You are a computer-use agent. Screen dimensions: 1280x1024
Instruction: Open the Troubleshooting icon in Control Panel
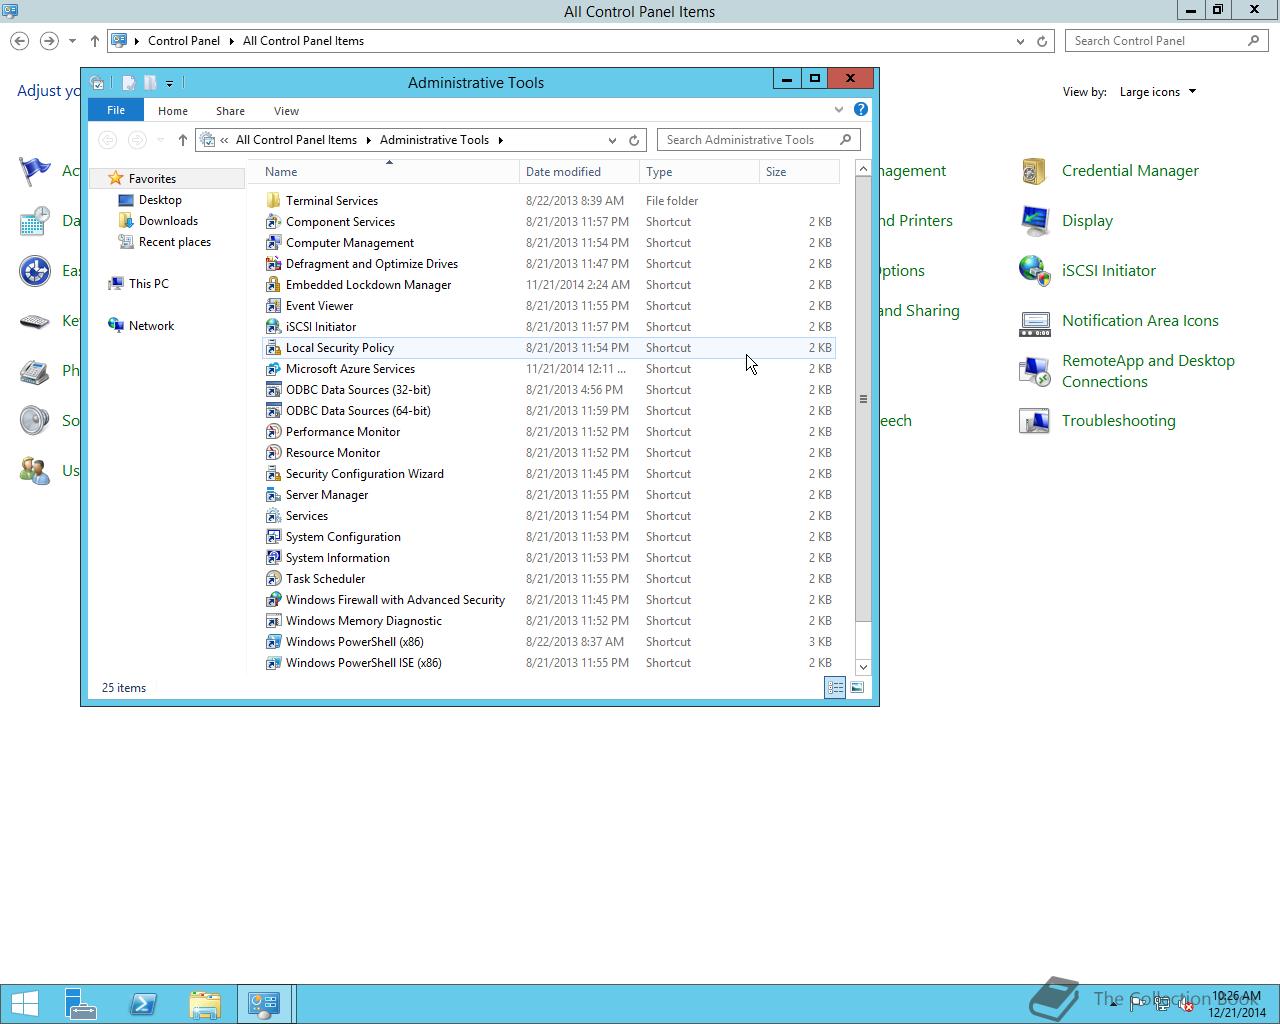coord(1034,421)
